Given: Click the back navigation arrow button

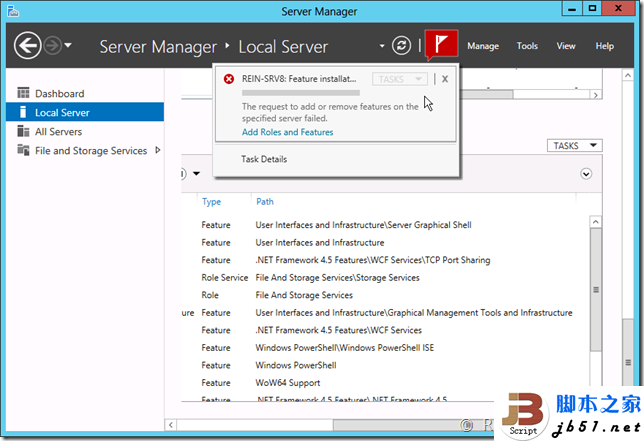Looking at the screenshot, I should point(28,46).
